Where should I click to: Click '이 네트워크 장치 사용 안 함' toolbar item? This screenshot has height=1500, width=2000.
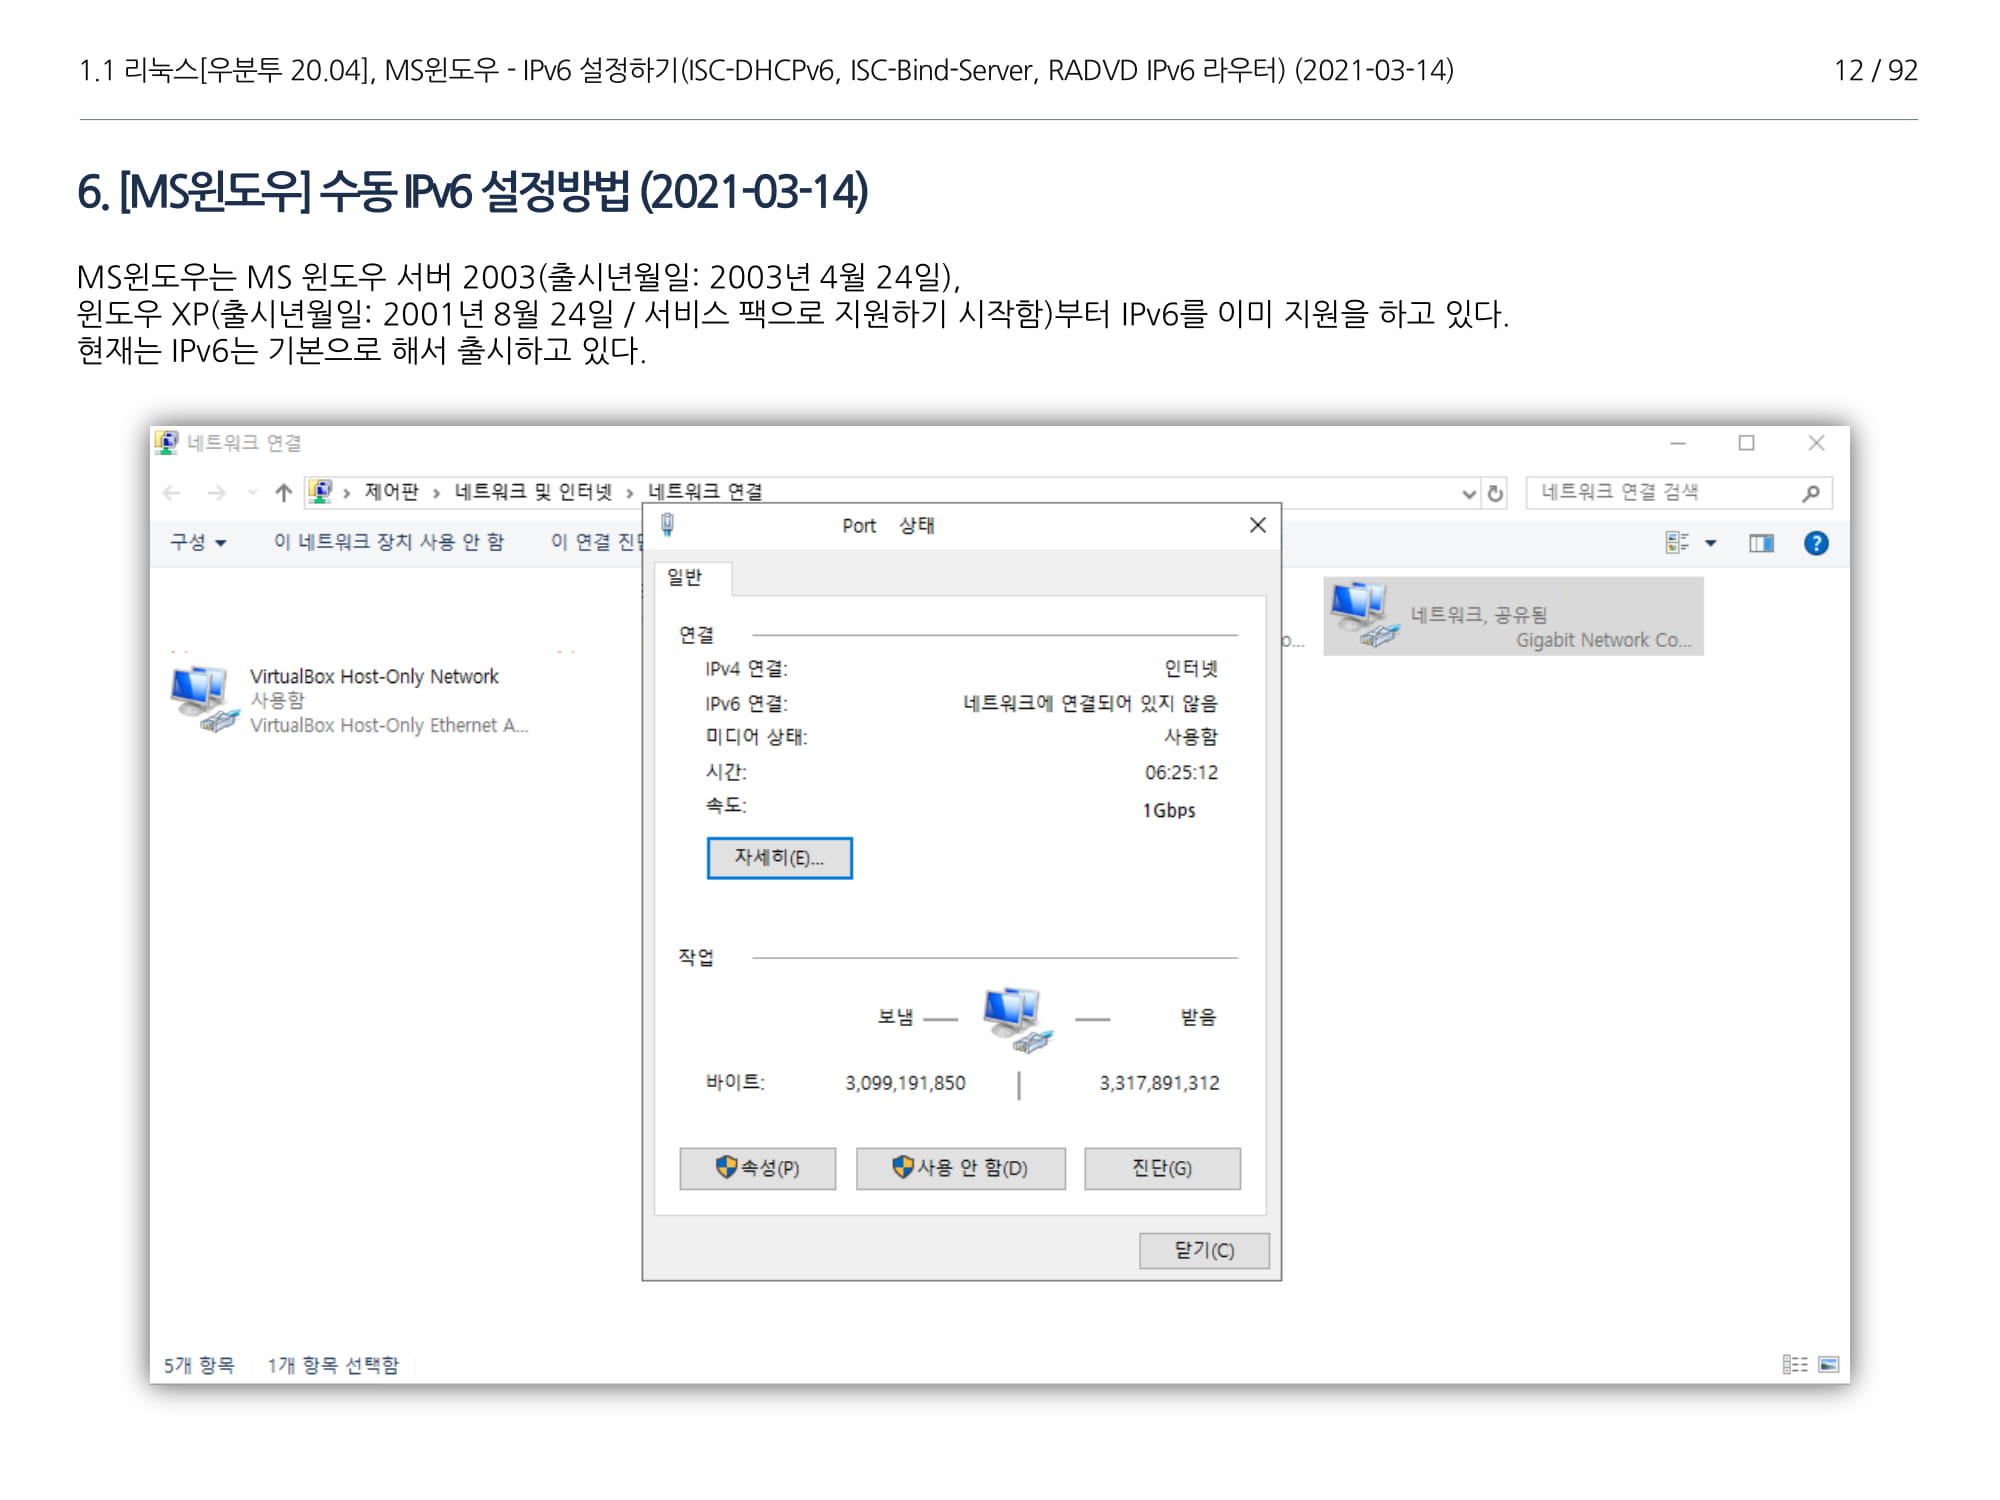tap(389, 542)
